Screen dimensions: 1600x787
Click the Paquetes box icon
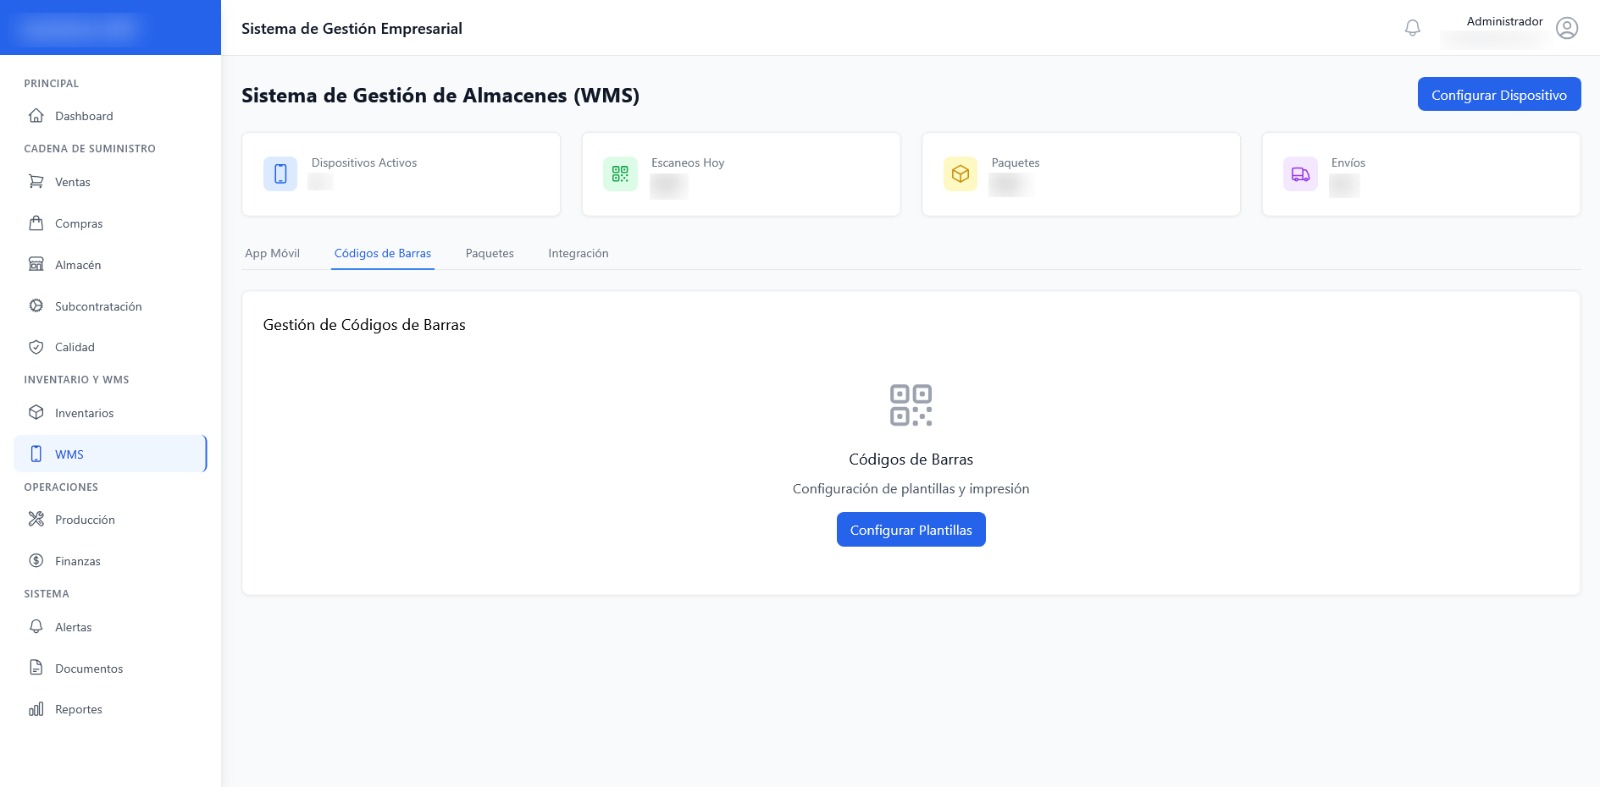(960, 174)
